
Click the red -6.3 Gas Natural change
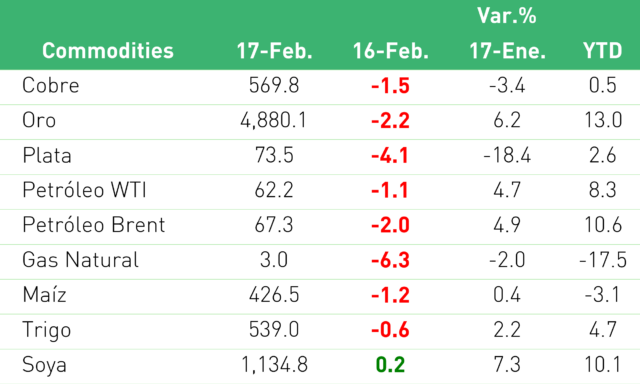pyautogui.click(x=390, y=260)
